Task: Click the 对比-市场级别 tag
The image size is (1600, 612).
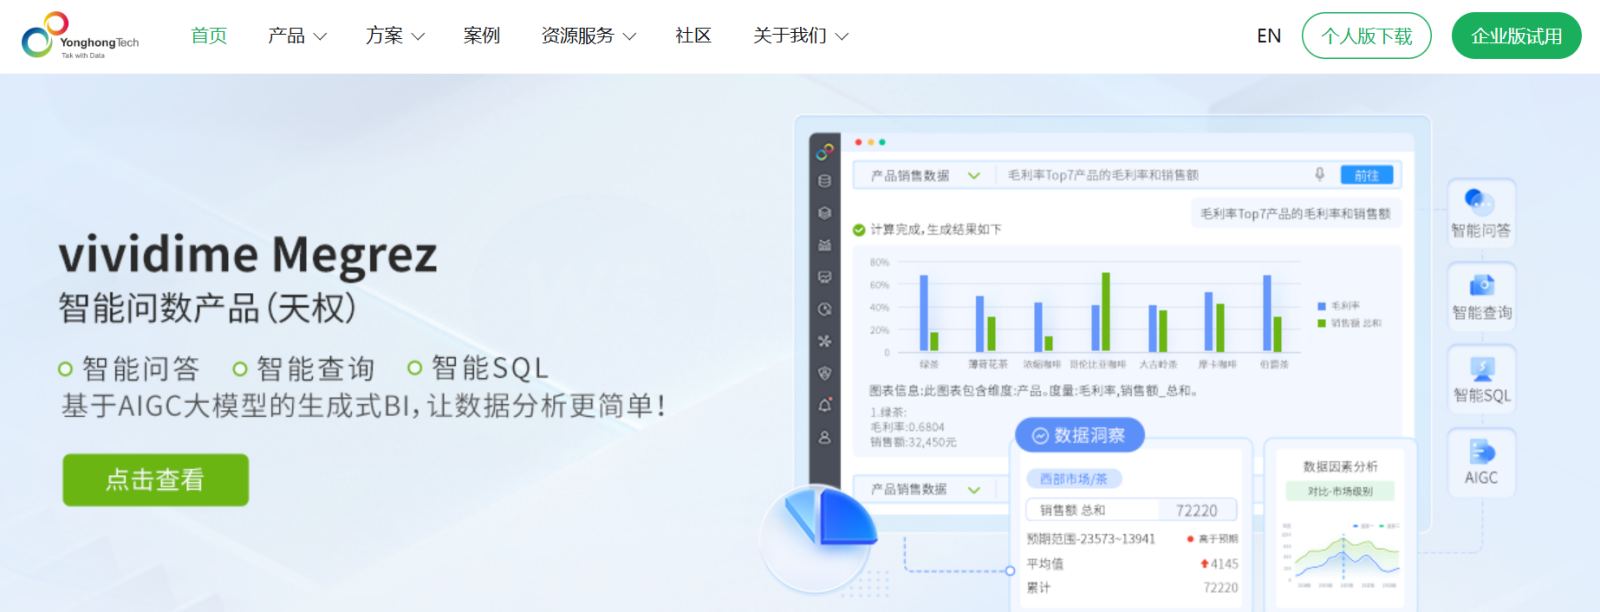Action: tap(1340, 491)
